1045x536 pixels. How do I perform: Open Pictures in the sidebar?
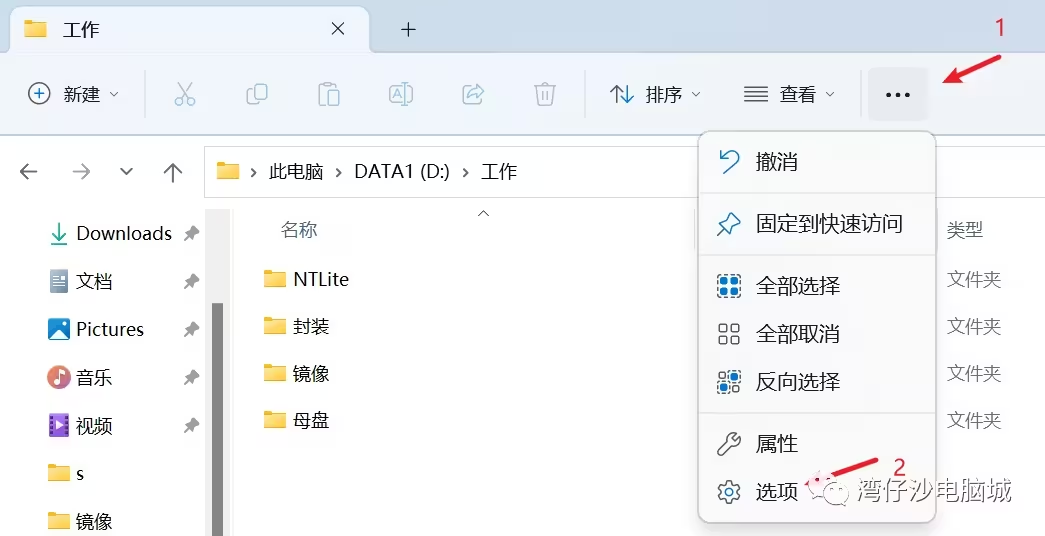click(x=97, y=329)
